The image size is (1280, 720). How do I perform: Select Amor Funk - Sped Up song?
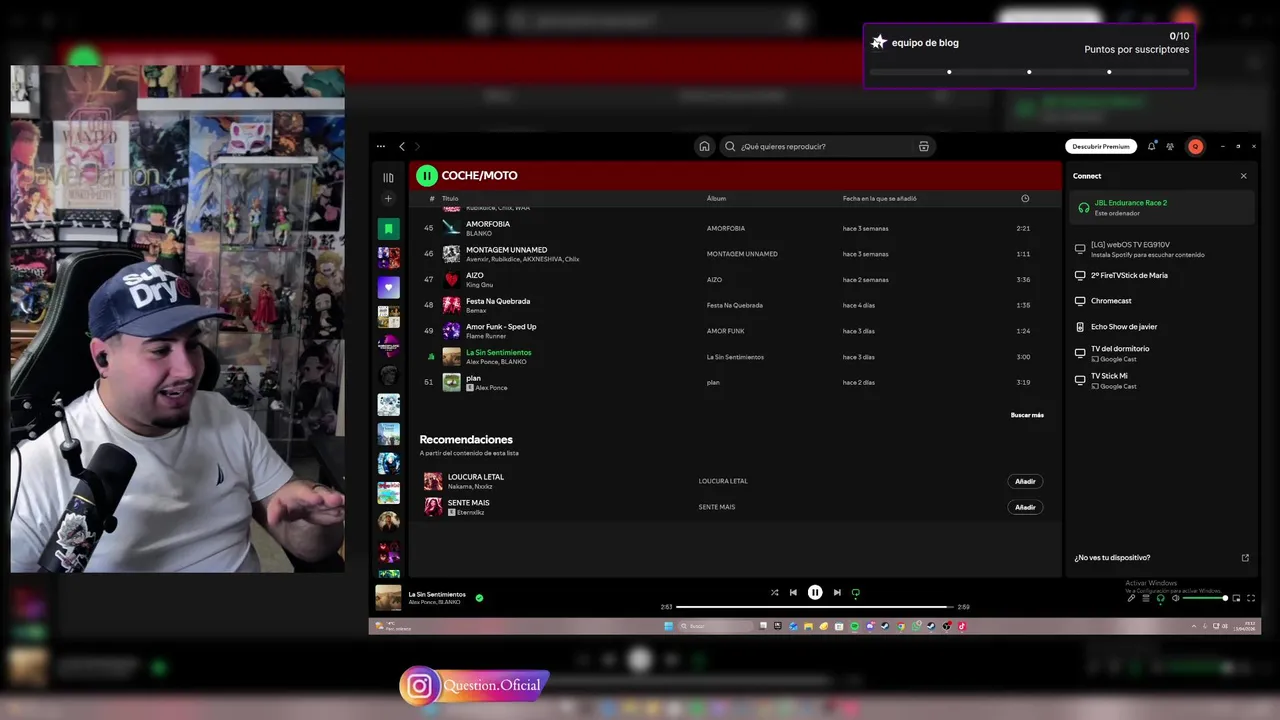tap(501, 326)
